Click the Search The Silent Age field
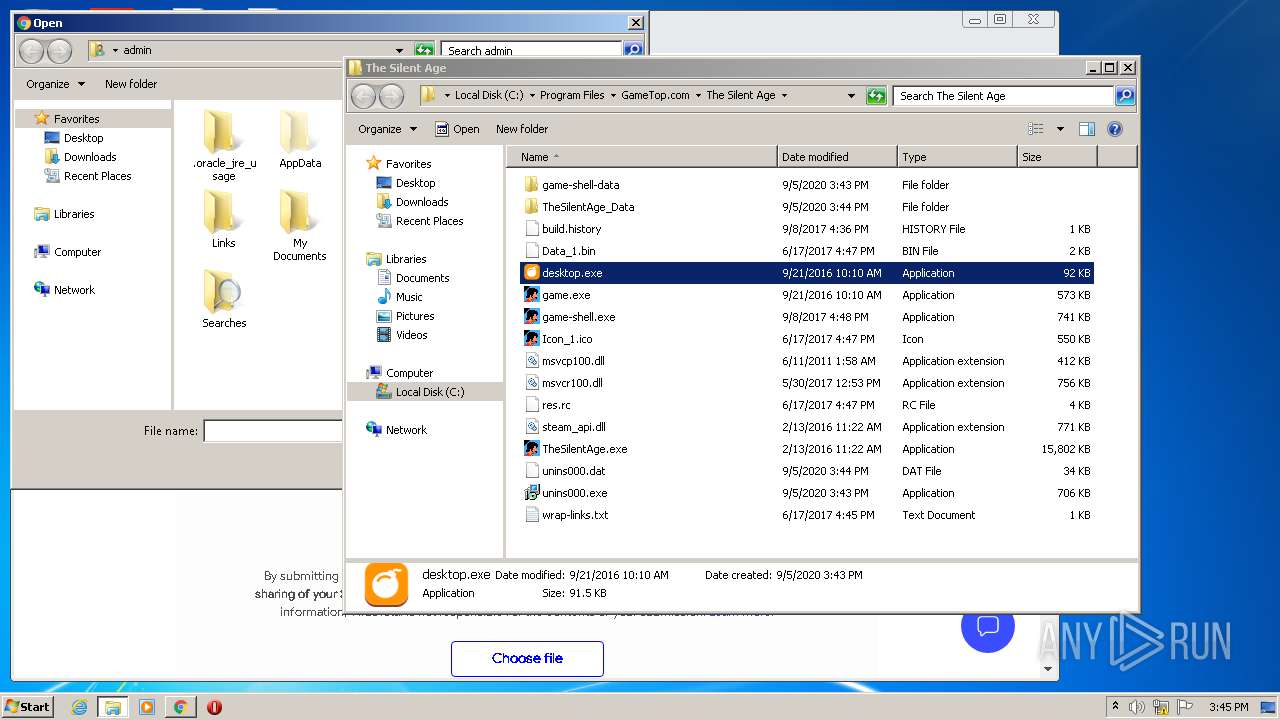1280x720 pixels. point(1003,96)
